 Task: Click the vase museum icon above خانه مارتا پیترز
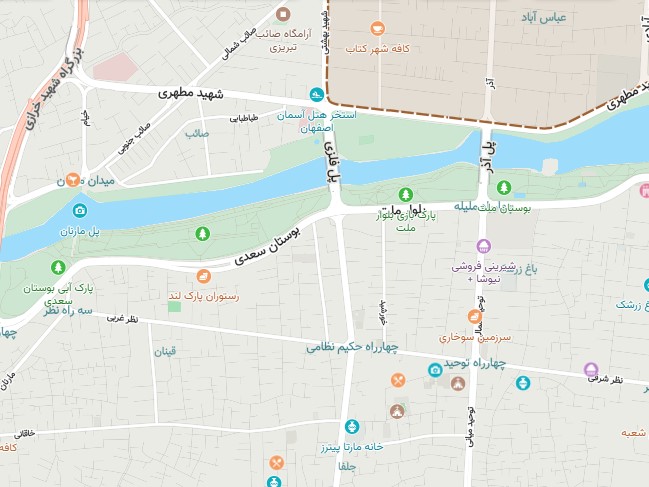pyautogui.click(x=352, y=427)
